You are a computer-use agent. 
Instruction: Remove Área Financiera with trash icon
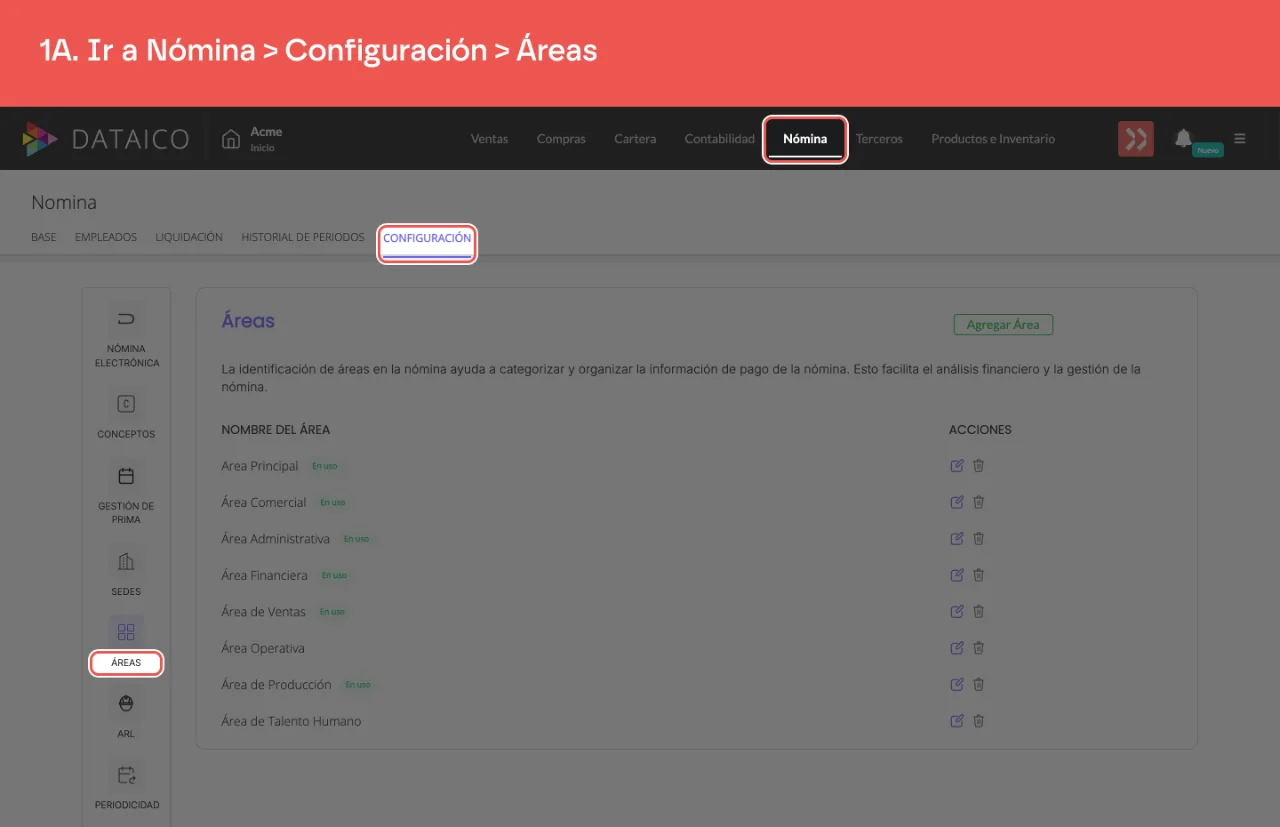[x=979, y=575]
